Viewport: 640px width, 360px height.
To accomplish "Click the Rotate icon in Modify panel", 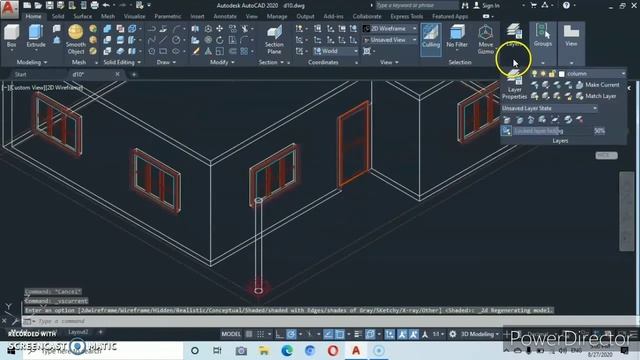I will (x=220, y=40).
